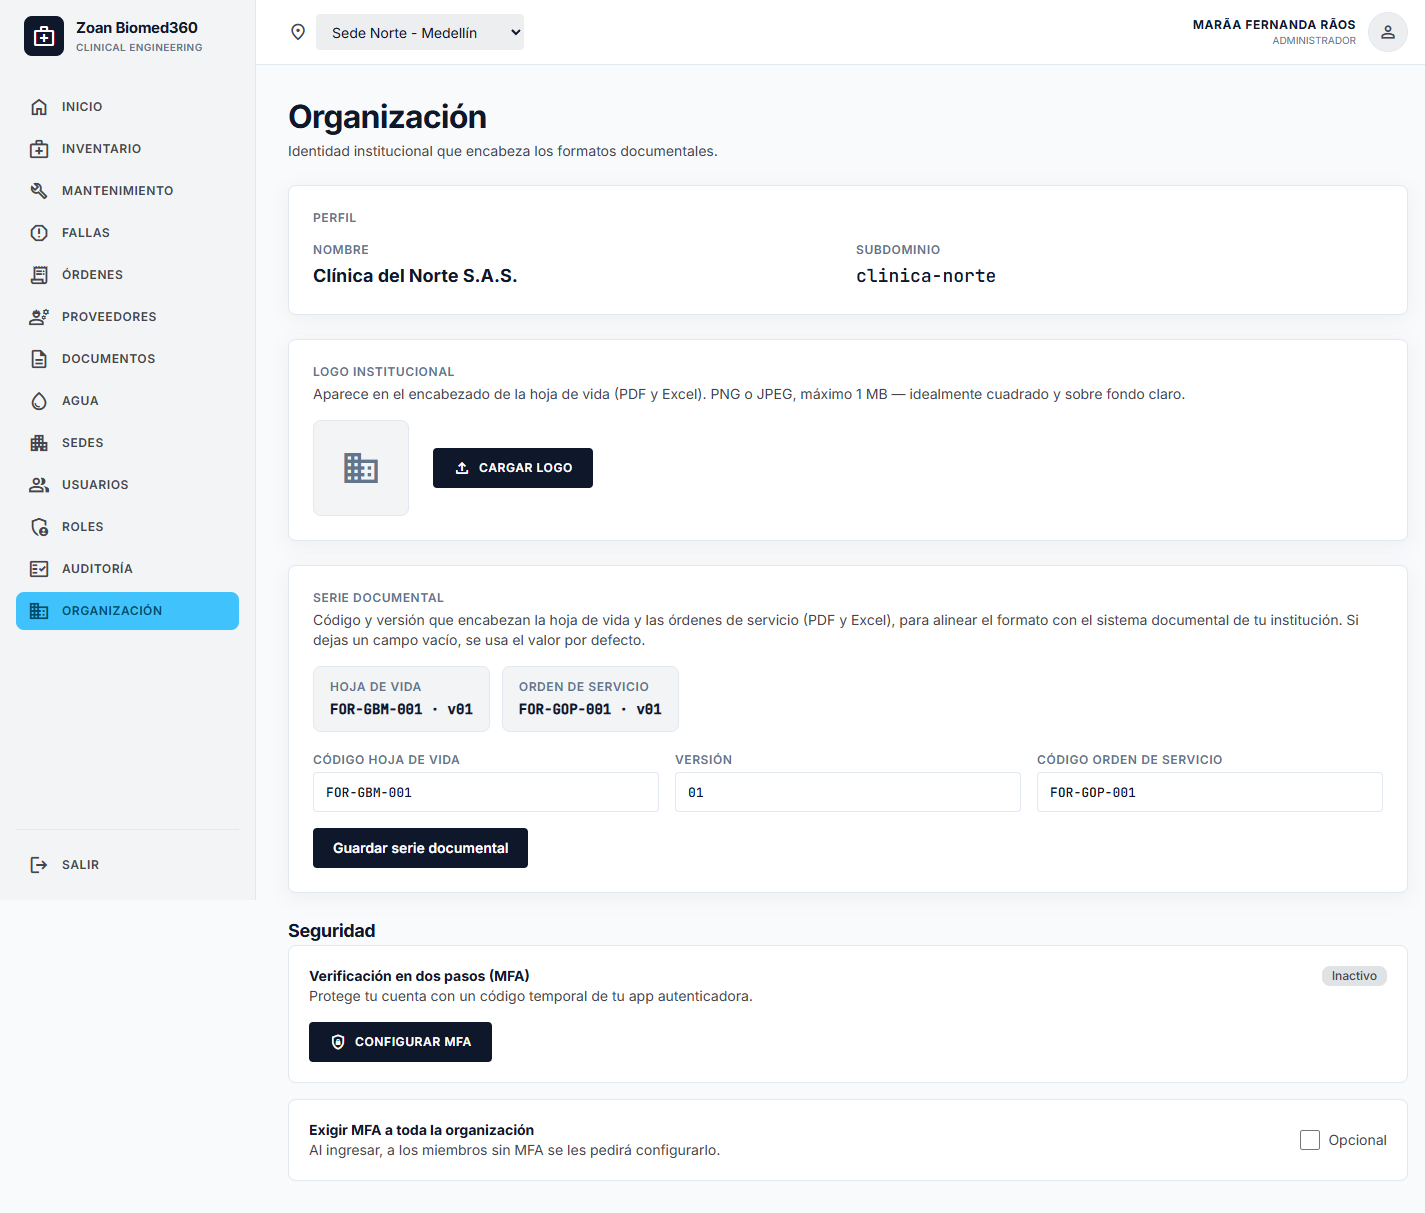Click the Roles shield icon
Image resolution: width=1425 pixels, height=1213 pixels.
coord(39,527)
